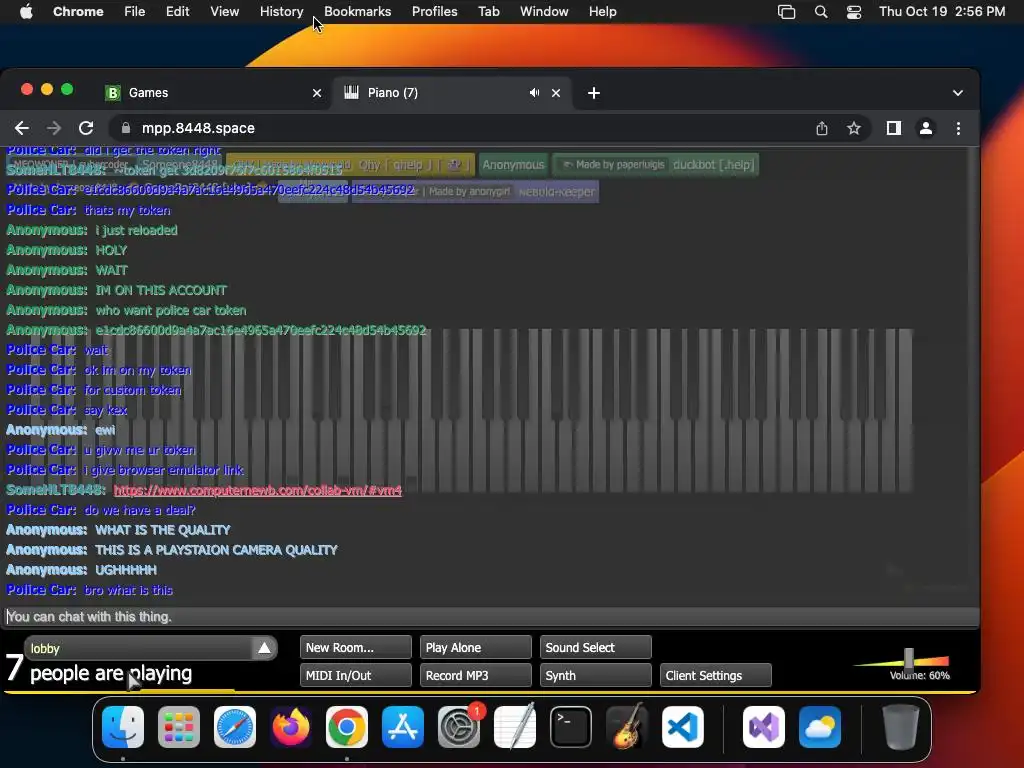Open the View menu
Screen dimensions: 1024x768
tap(224, 12)
